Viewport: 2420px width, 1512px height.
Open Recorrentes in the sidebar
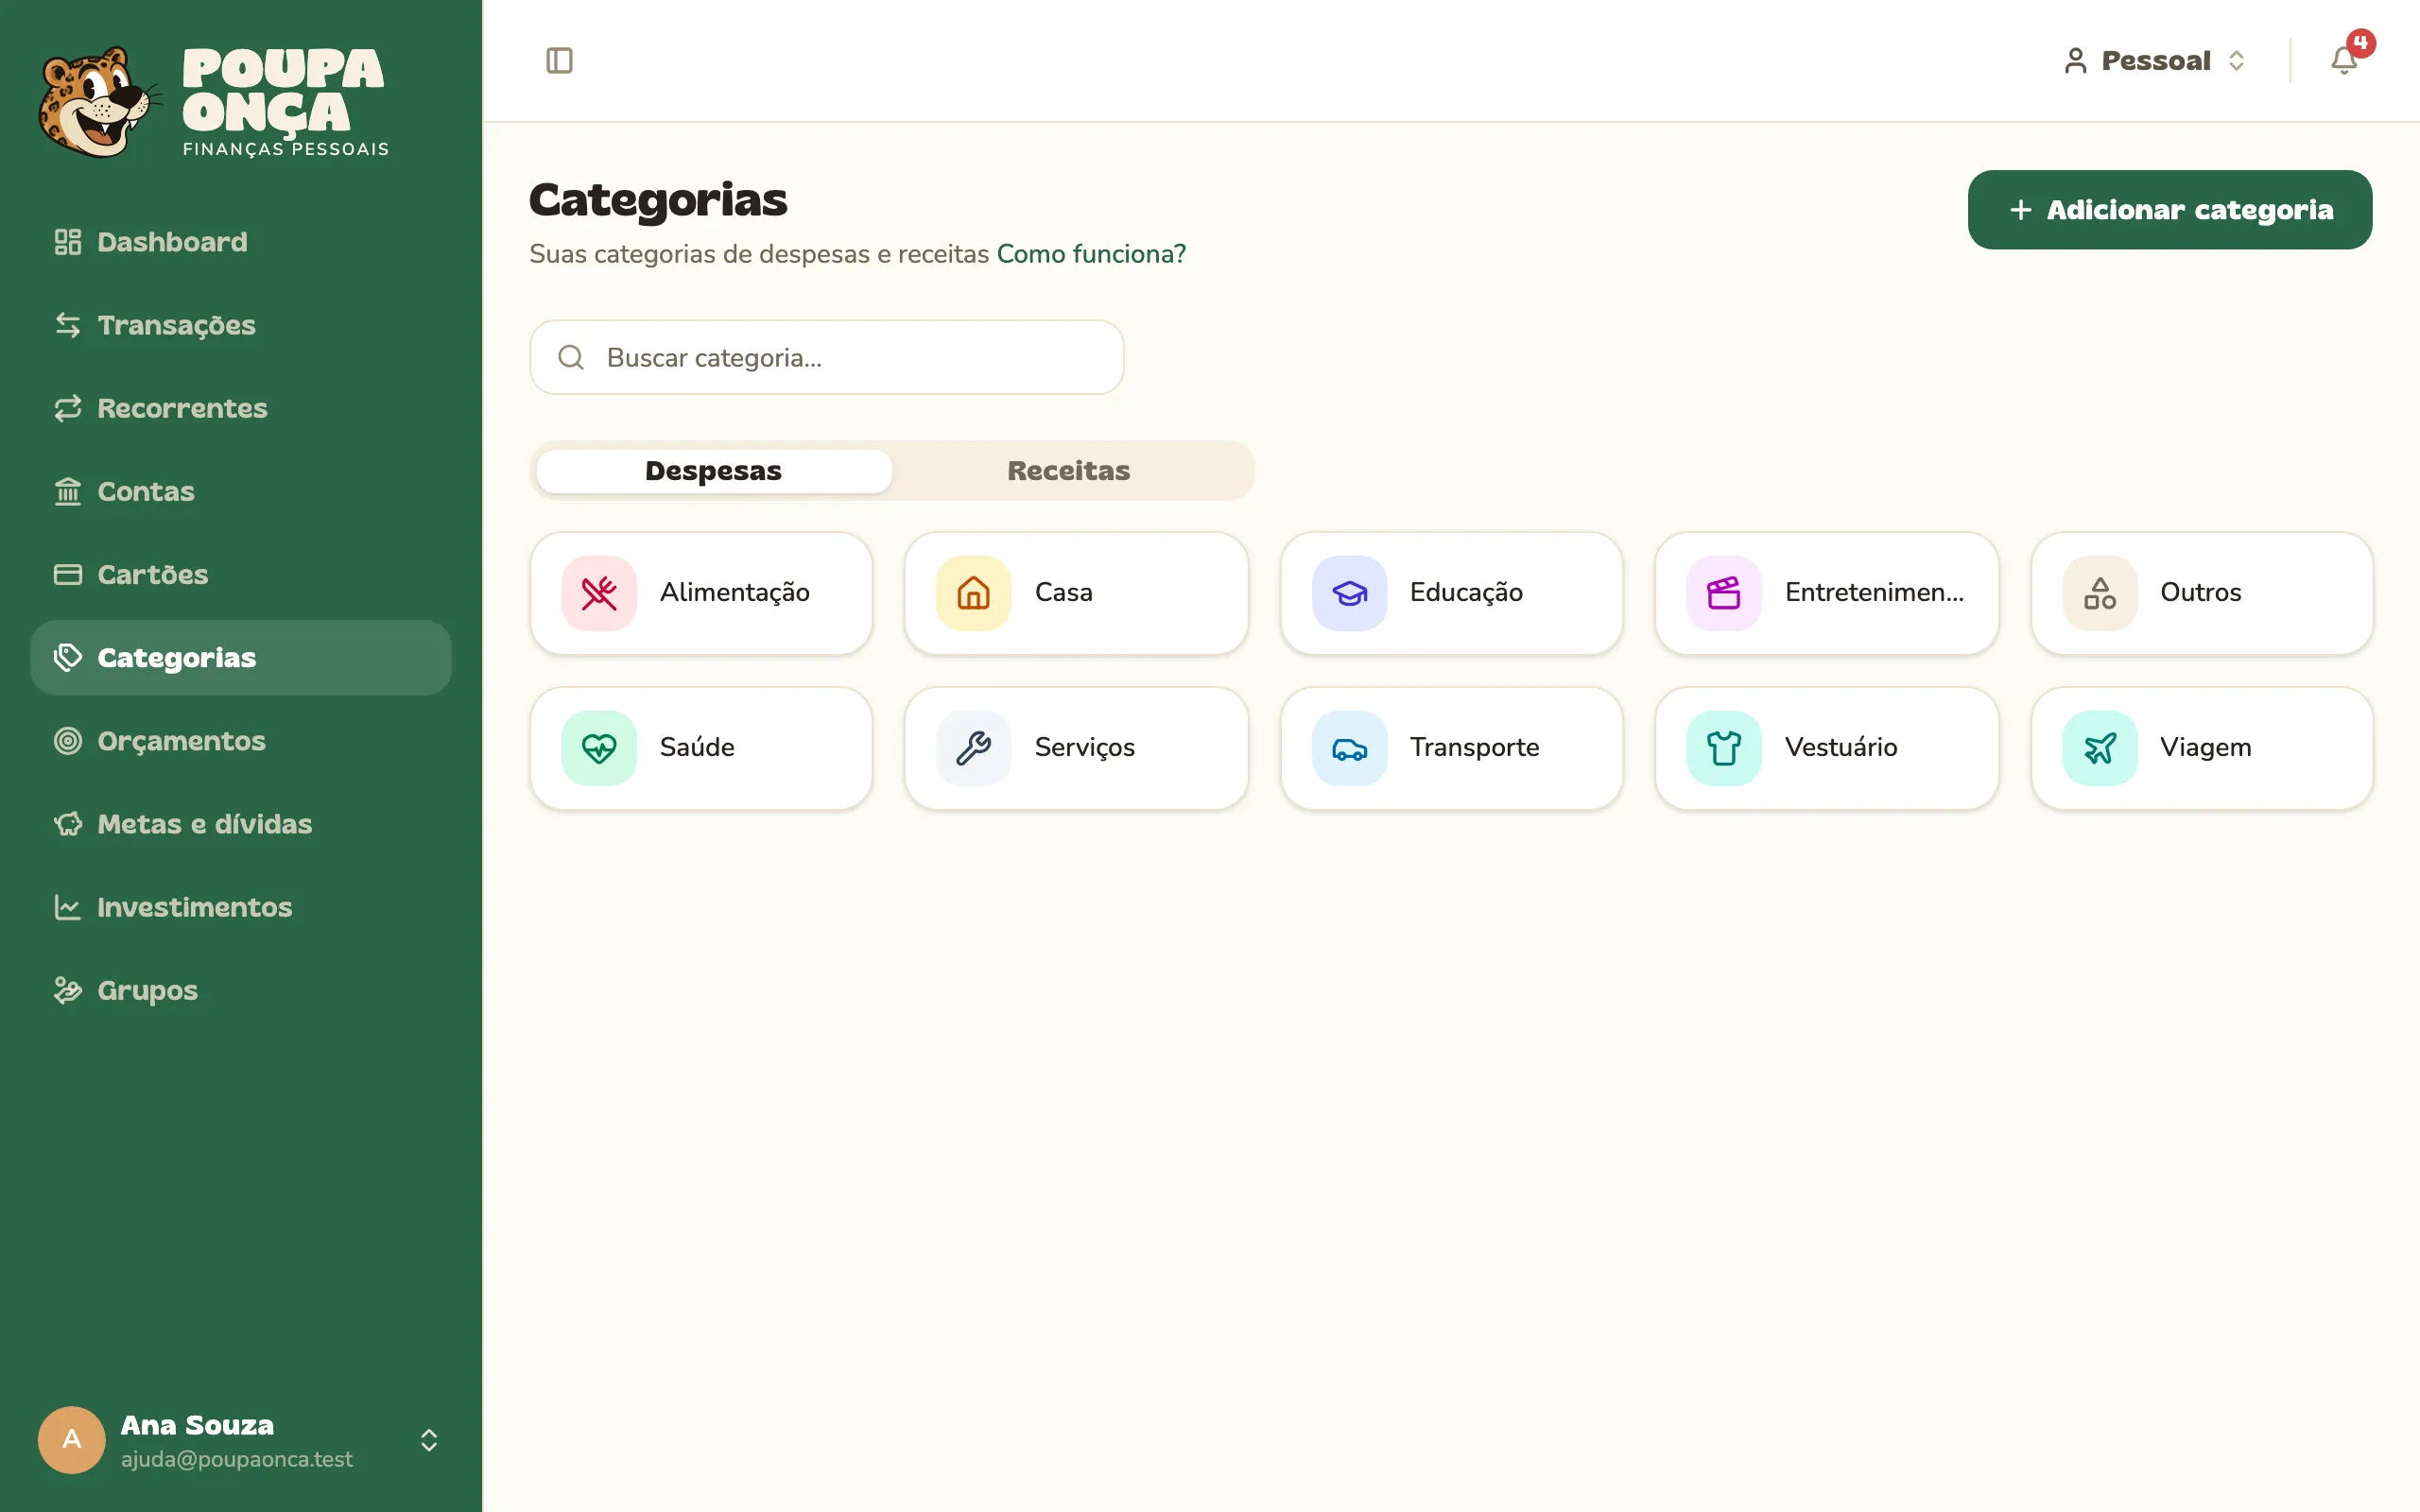[x=241, y=408]
